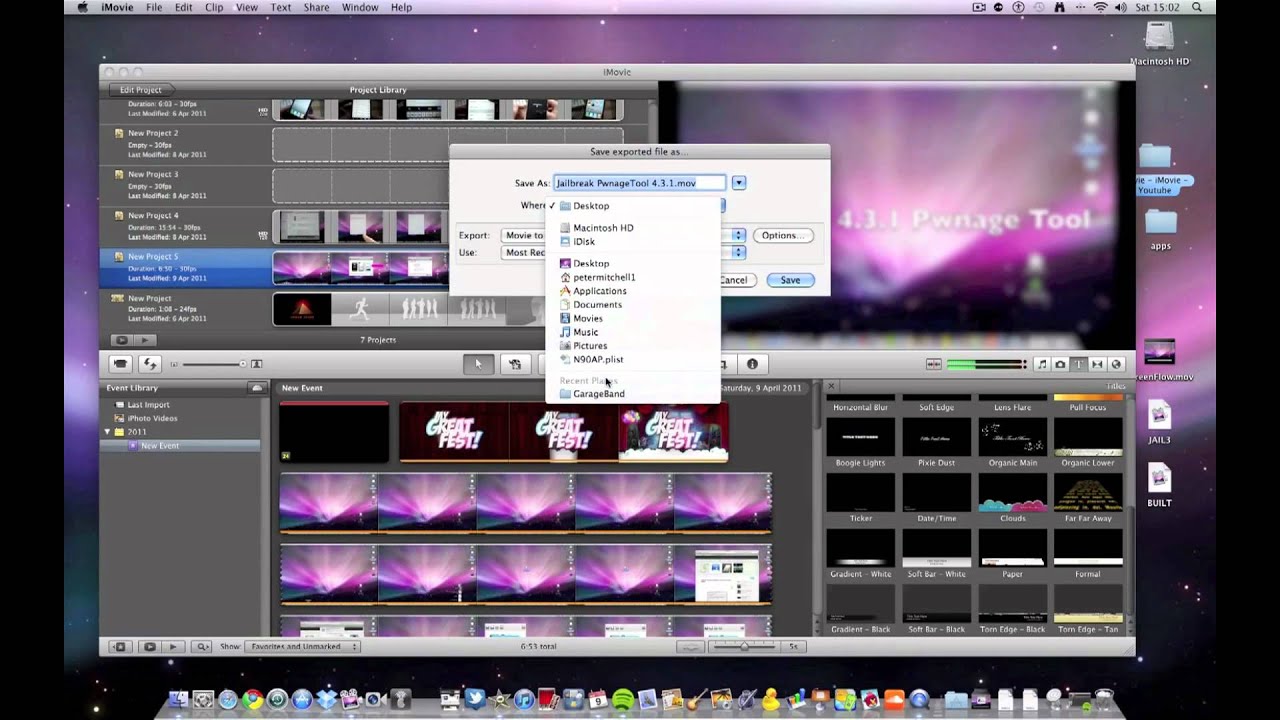
Task: Select New Project 4 in Project Library
Action: [x=186, y=227]
